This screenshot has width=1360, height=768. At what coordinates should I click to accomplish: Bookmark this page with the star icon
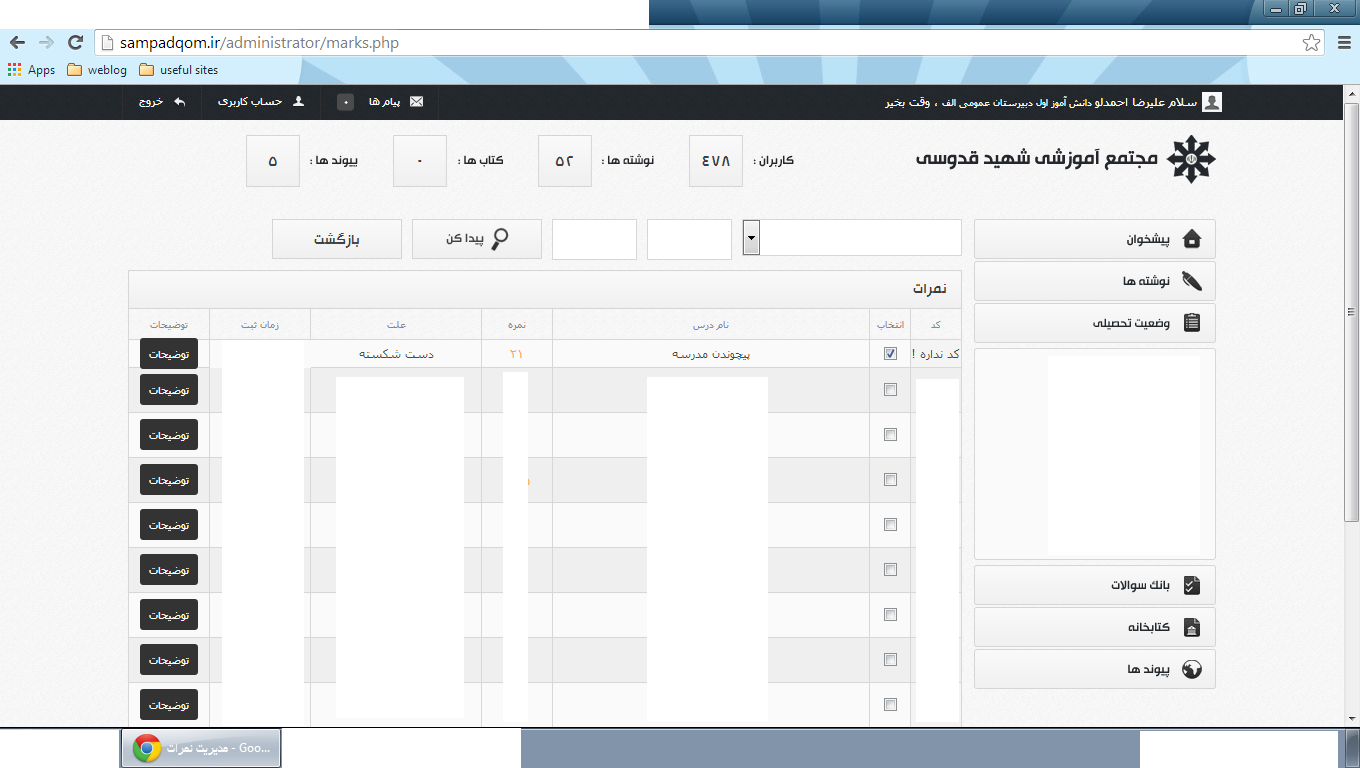point(1311,42)
